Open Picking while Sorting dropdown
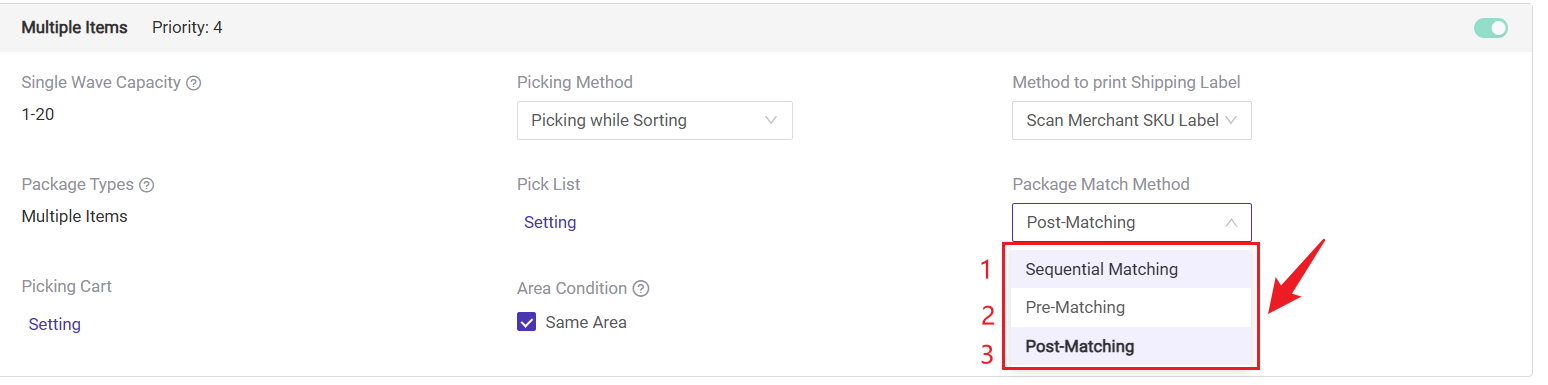Viewport: 1548px width, 385px height. (x=655, y=120)
